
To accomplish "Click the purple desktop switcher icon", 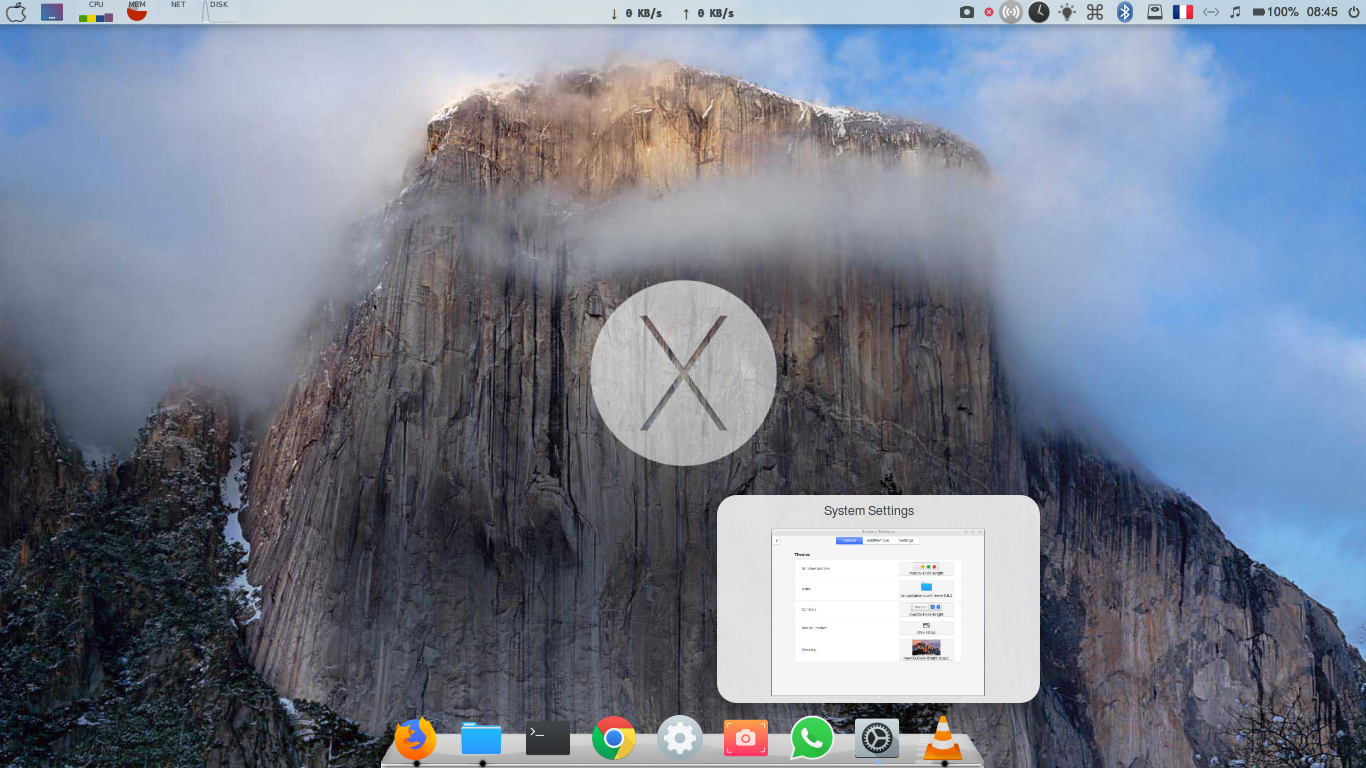I will coord(52,12).
